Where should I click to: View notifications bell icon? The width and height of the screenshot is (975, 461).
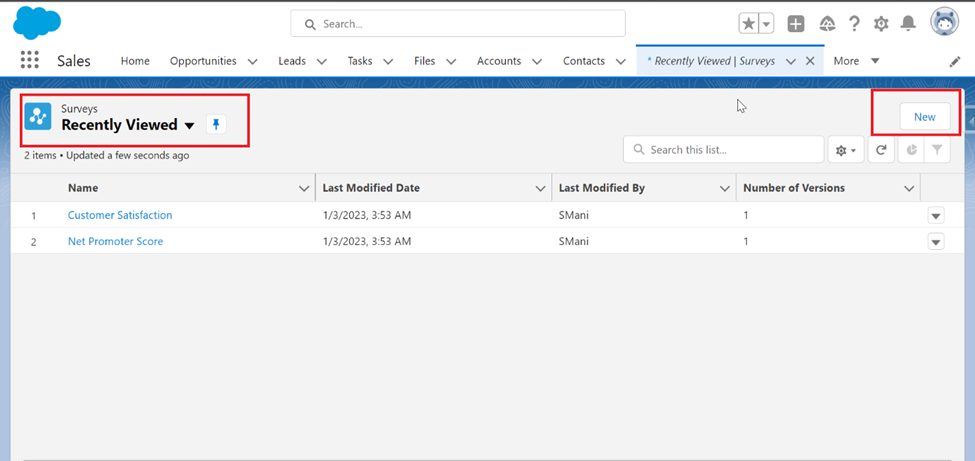908,24
